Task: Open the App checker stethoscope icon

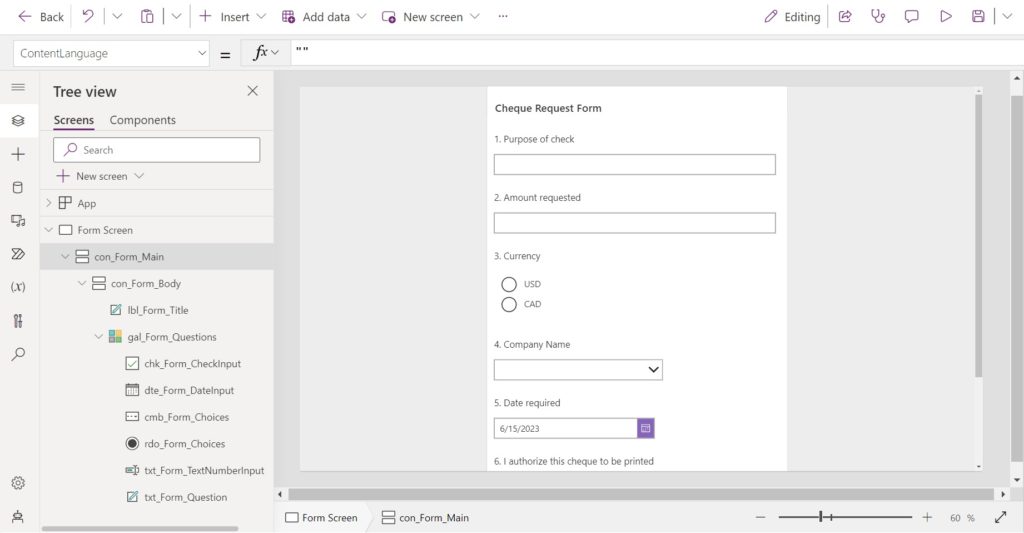Action: tap(878, 16)
